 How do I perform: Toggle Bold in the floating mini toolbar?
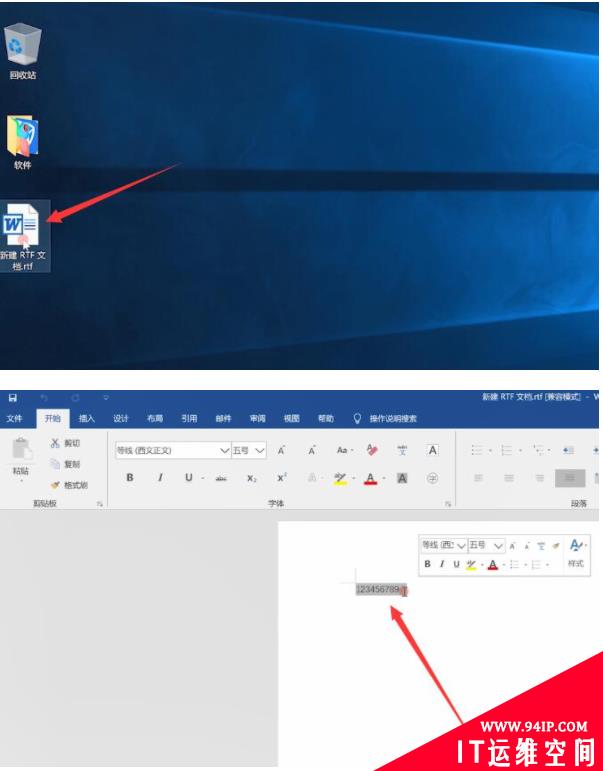click(x=427, y=564)
